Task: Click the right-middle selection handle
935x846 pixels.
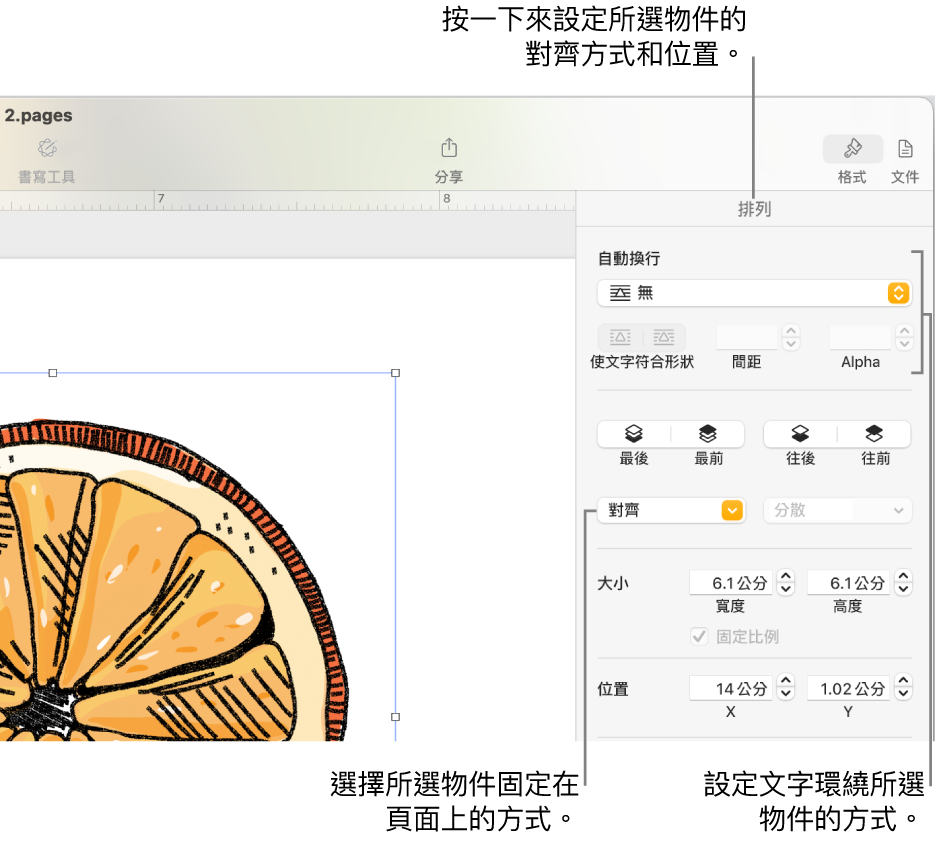Action: coord(395,717)
